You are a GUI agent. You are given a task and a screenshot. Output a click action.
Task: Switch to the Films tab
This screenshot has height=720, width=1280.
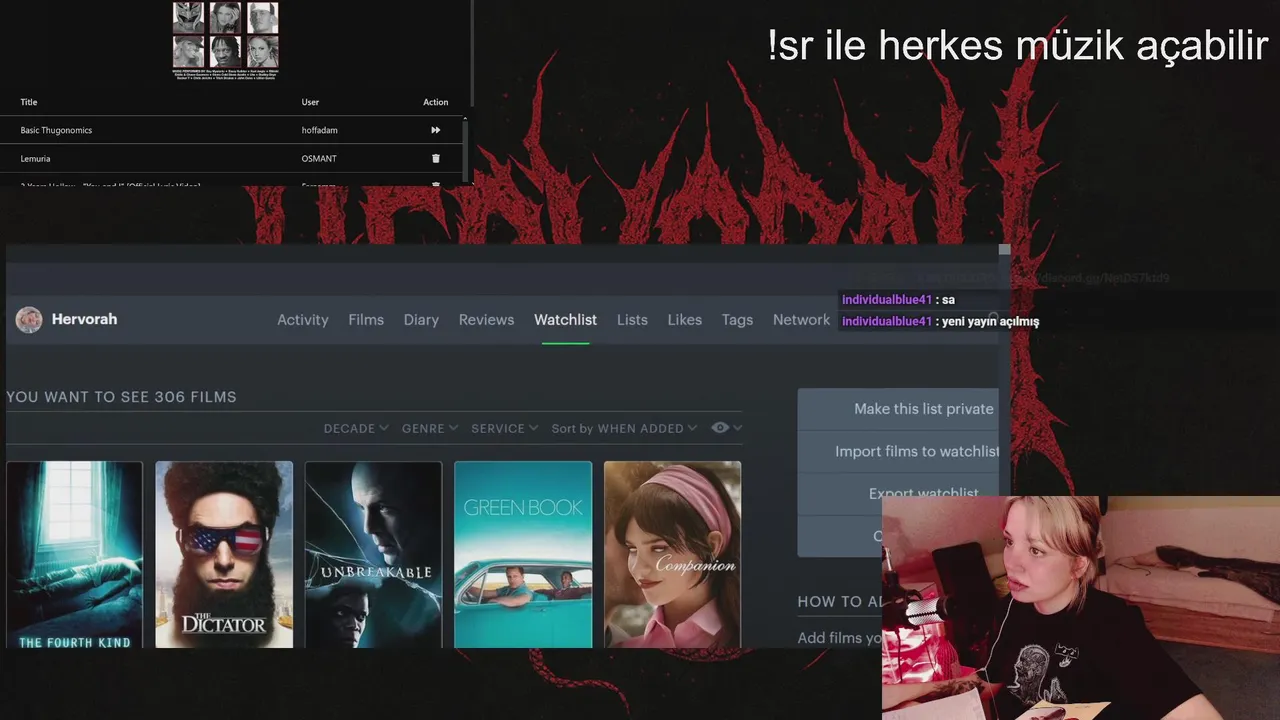(x=366, y=320)
